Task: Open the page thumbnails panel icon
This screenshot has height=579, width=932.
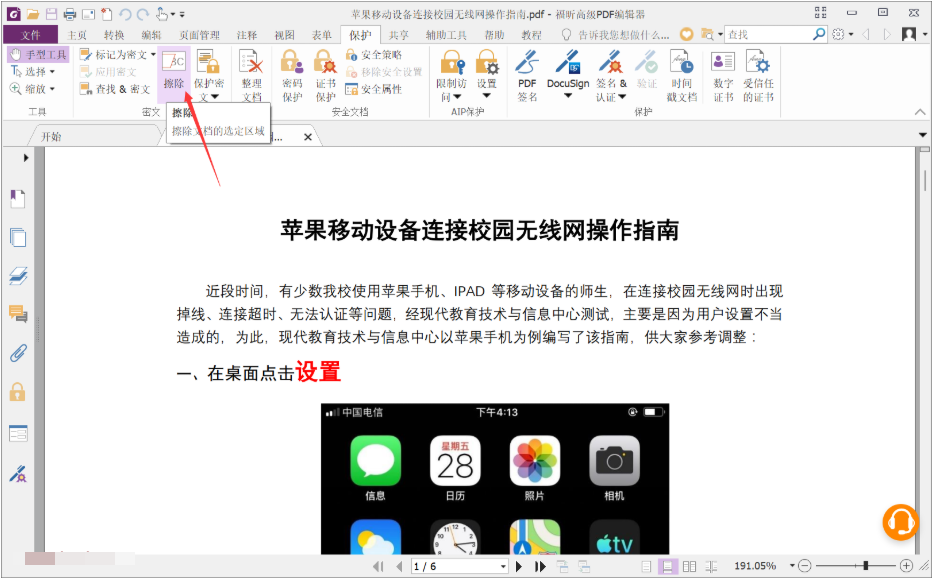Action: coord(18,237)
